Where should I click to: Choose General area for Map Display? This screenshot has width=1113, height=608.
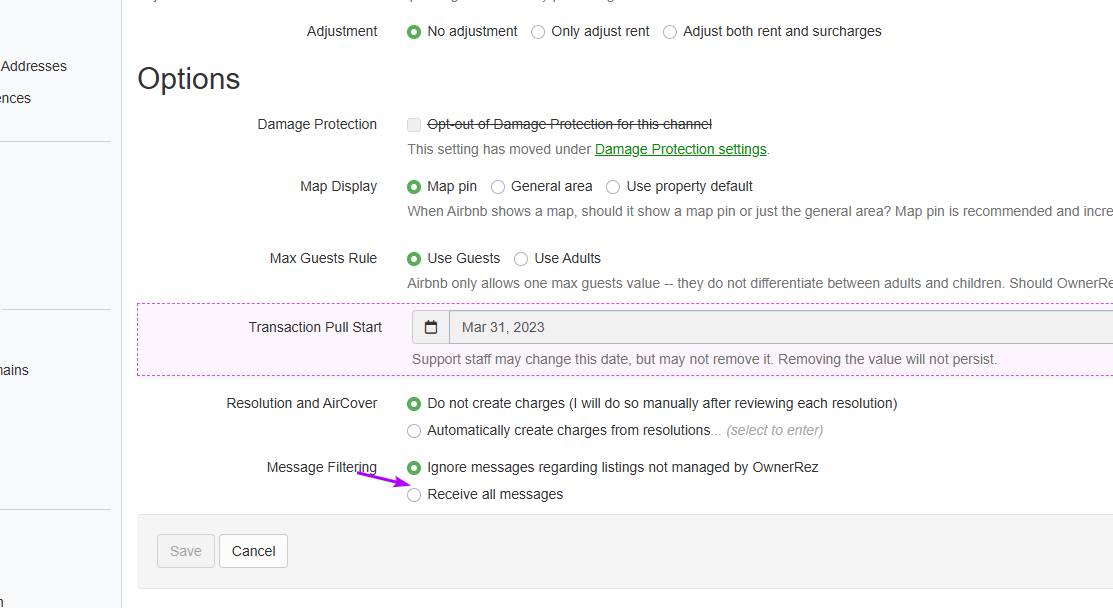click(498, 187)
